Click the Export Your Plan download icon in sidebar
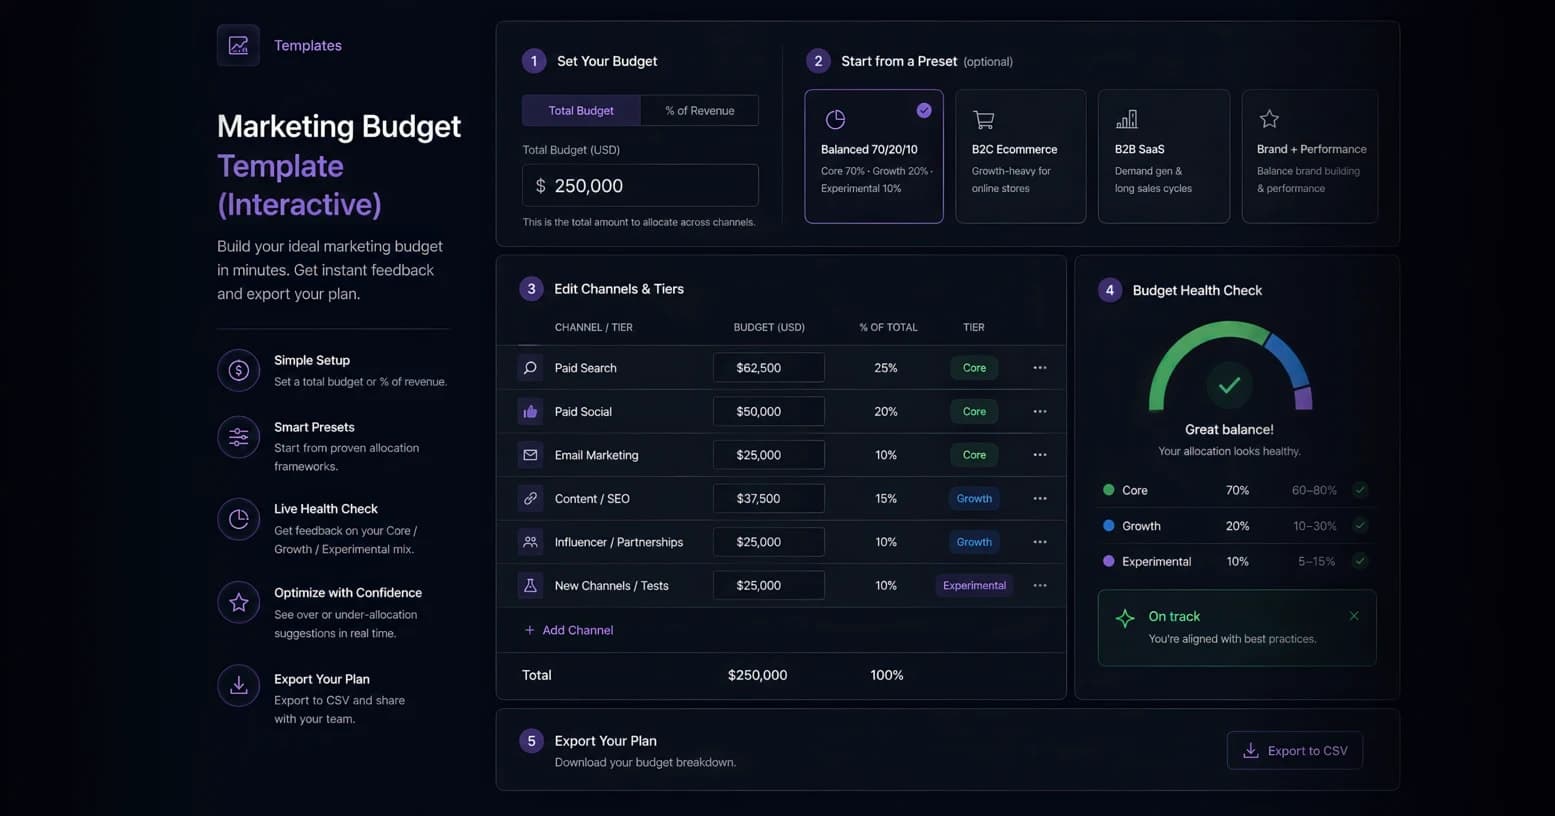Viewport: 1555px width, 816px height. (238, 685)
